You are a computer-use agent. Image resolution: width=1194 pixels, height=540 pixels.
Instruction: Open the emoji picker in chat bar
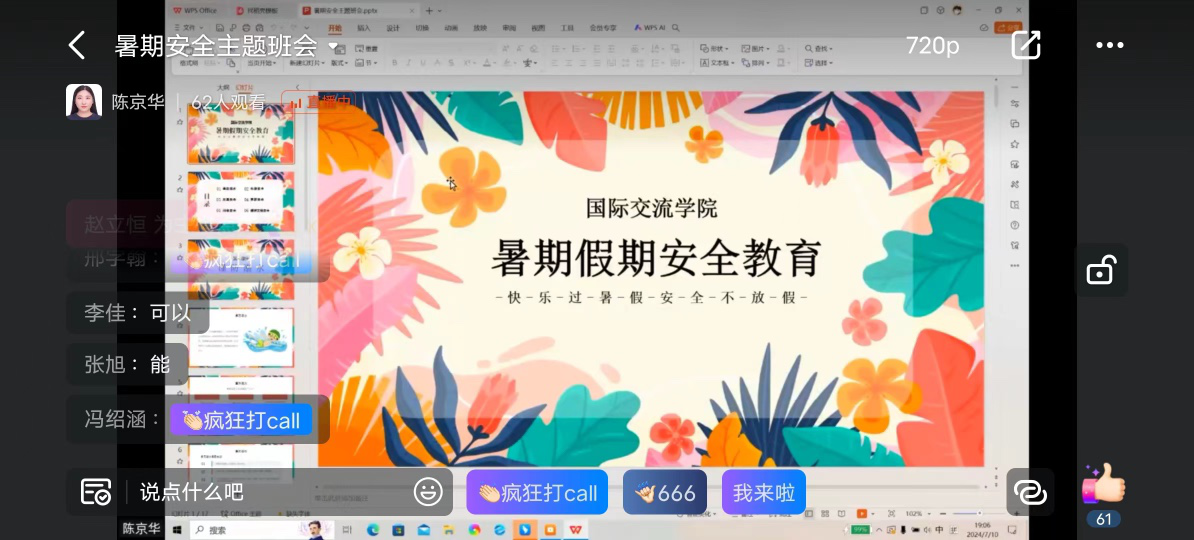[428, 492]
